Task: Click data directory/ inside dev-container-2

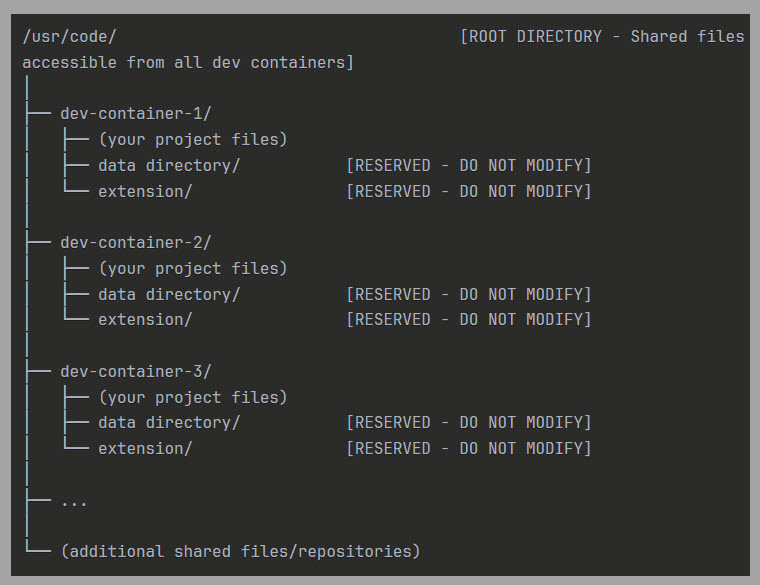Action: pyautogui.click(x=169, y=294)
